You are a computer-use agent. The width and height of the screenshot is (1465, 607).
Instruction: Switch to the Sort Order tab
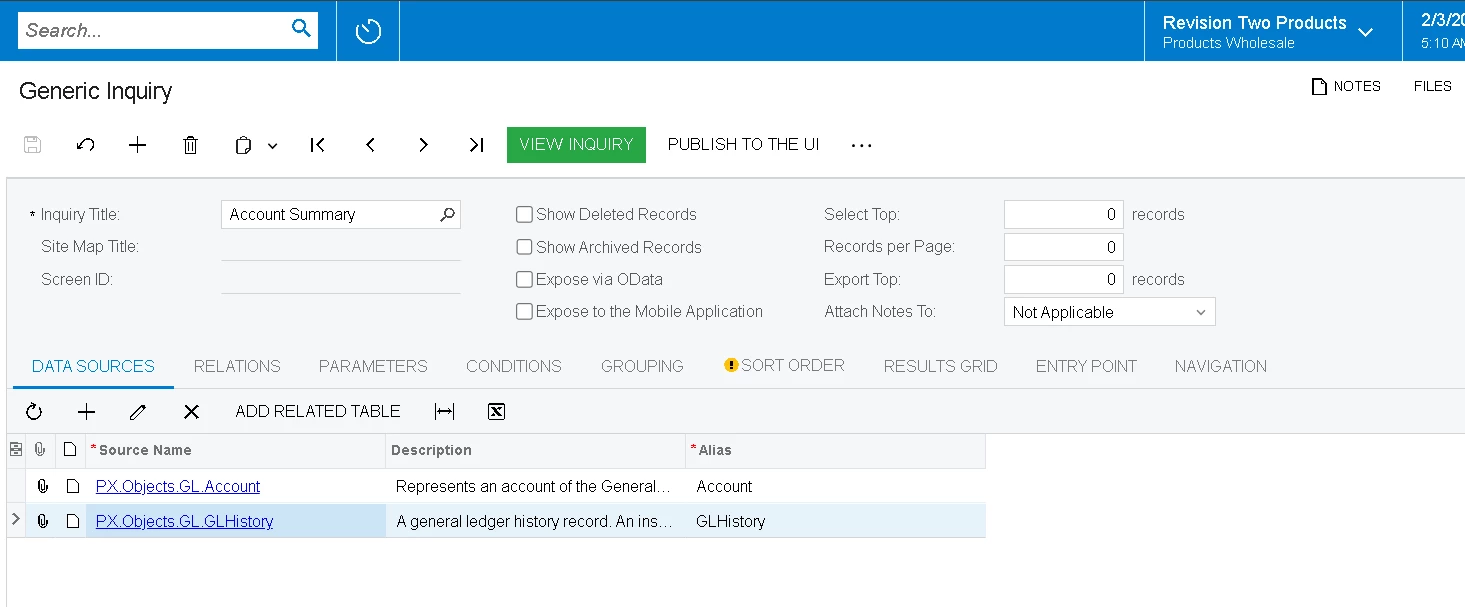point(785,365)
